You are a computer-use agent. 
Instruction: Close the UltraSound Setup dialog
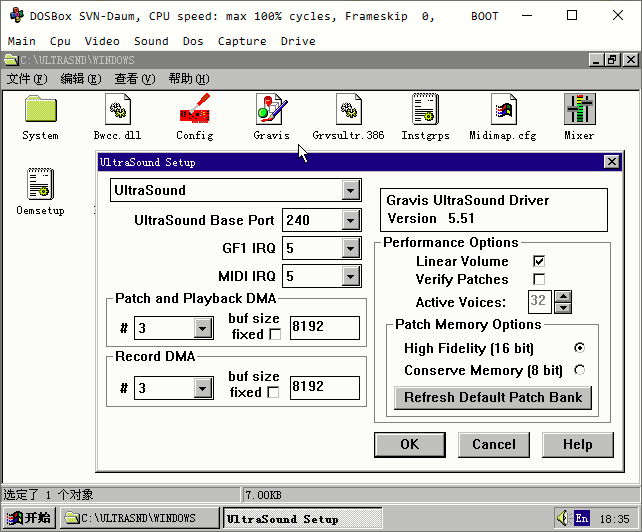point(612,162)
